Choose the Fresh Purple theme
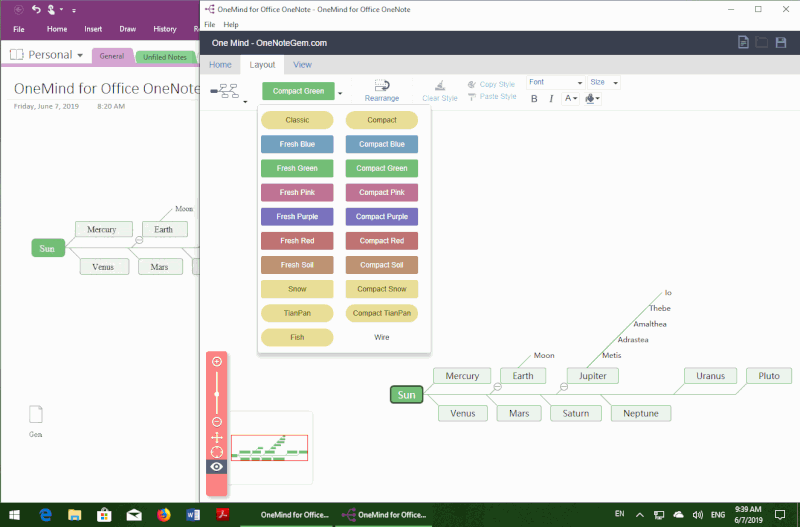This screenshot has height=527, width=800. click(297, 216)
